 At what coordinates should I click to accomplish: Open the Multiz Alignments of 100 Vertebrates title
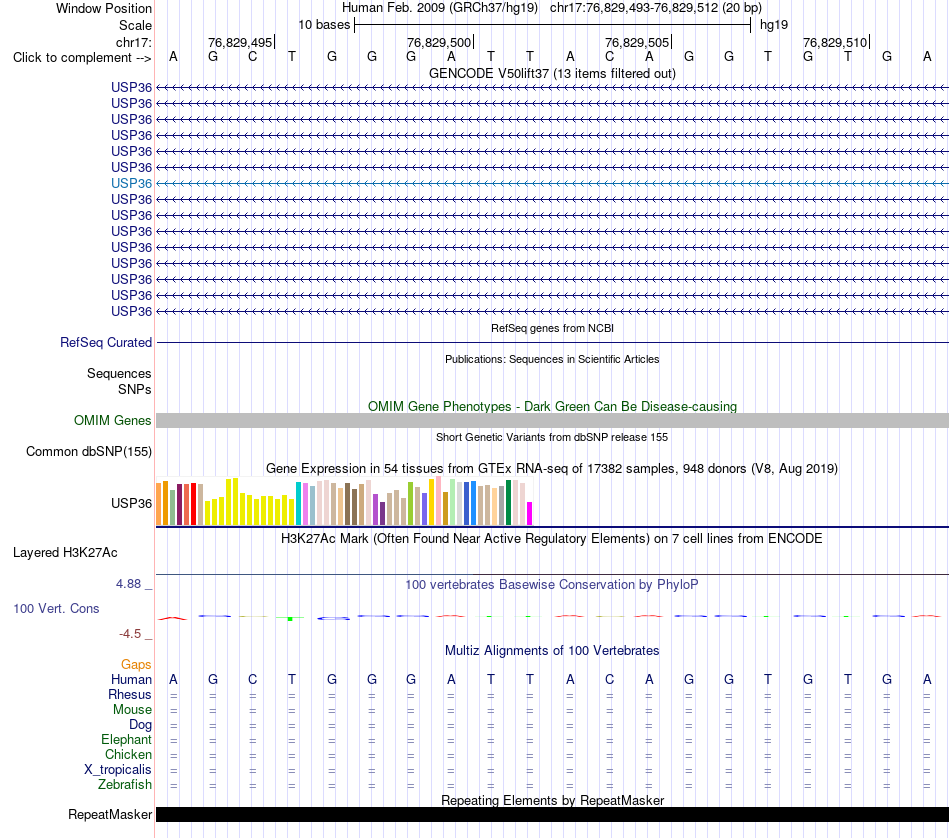point(552,651)
